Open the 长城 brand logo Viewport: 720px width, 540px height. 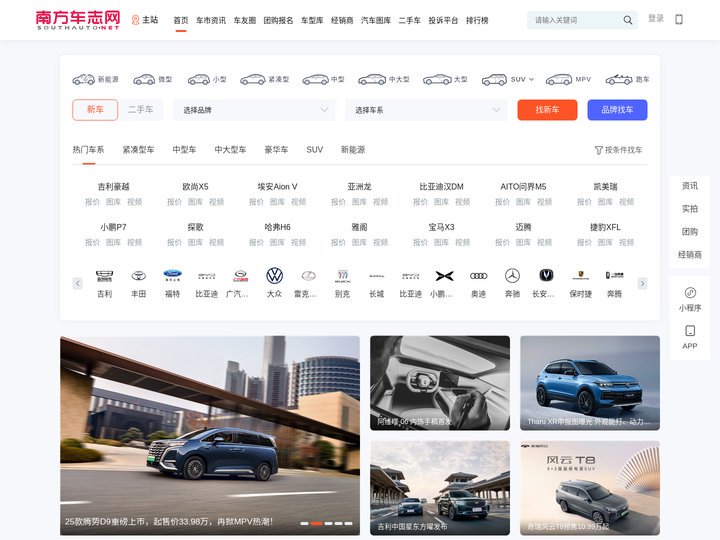377,276
